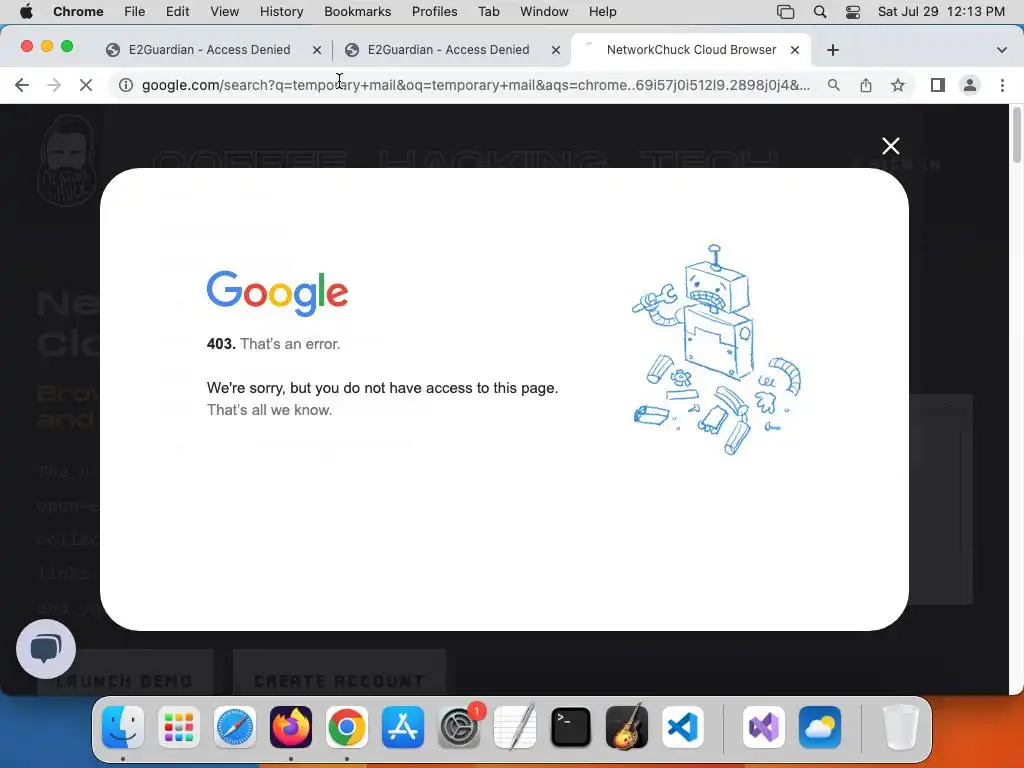Close first E2Guardian tab
1024x768 pixels.
[x=317, y=50]
